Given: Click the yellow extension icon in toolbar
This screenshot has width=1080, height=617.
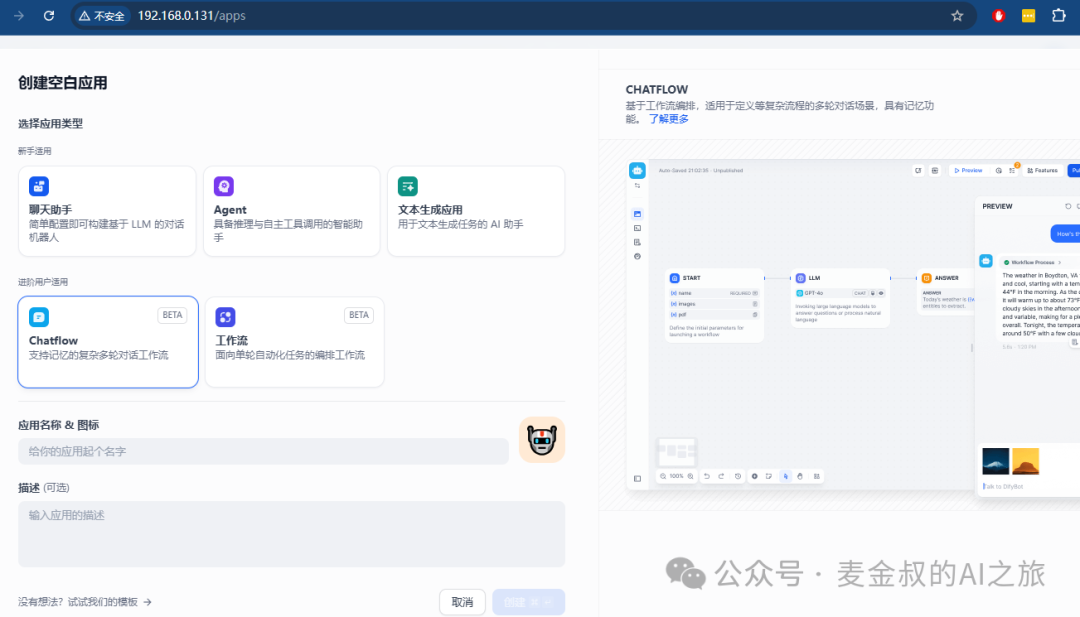Looking at the screenshot, I should (1028, 16).
